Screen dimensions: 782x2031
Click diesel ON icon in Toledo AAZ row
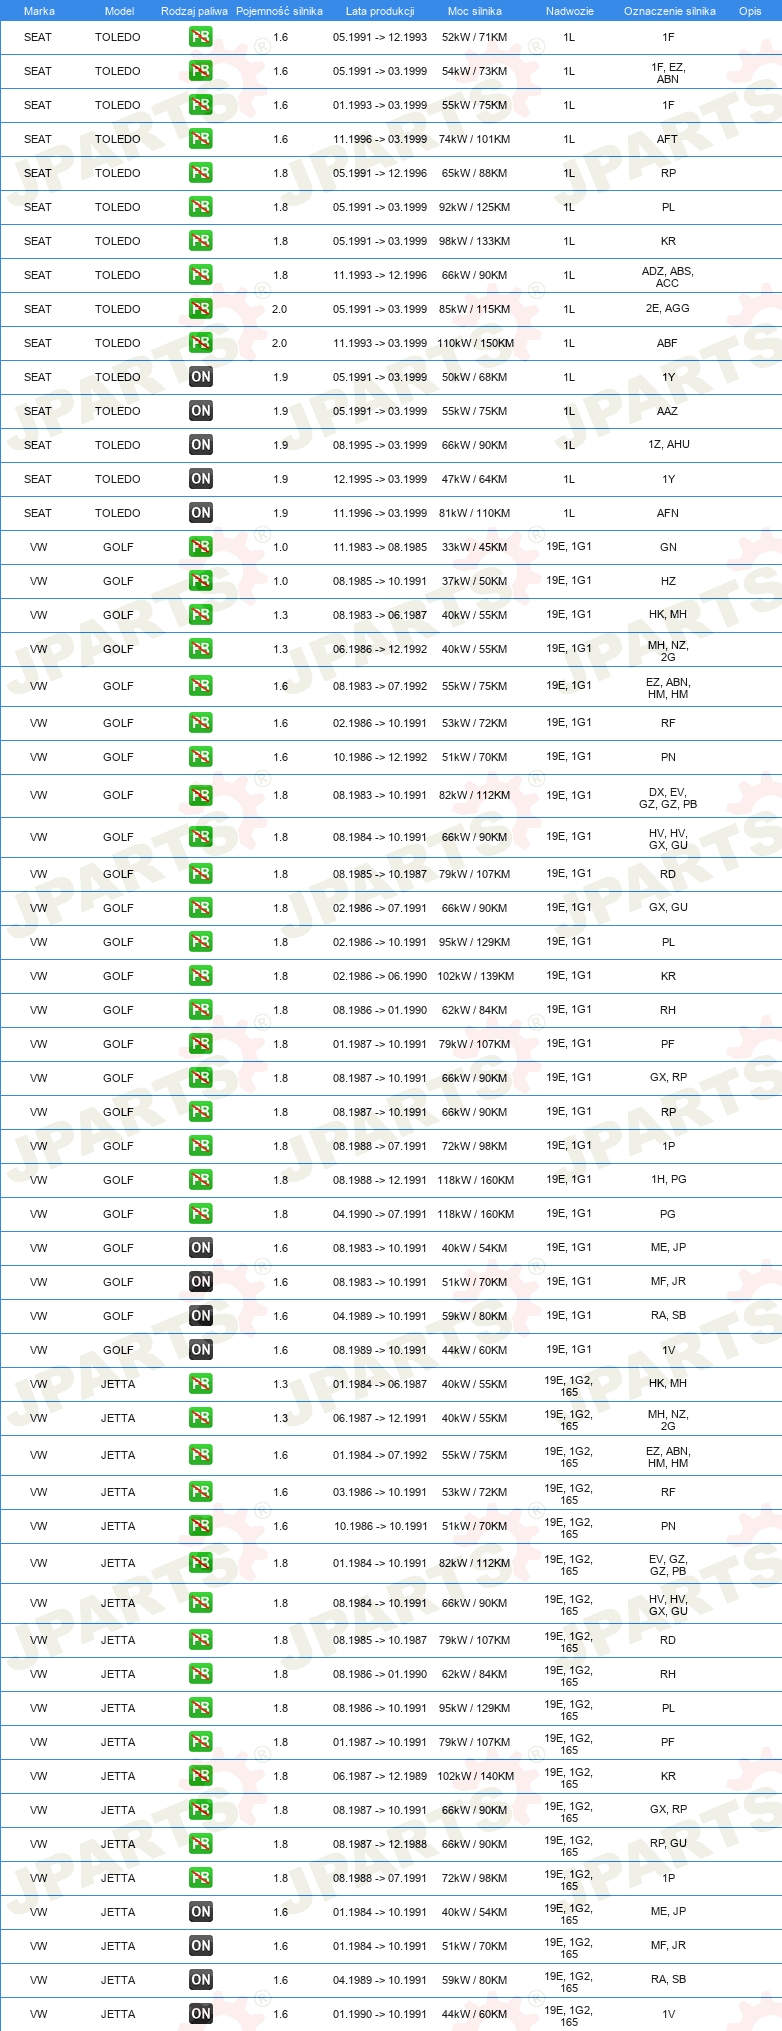click(200, 411)
